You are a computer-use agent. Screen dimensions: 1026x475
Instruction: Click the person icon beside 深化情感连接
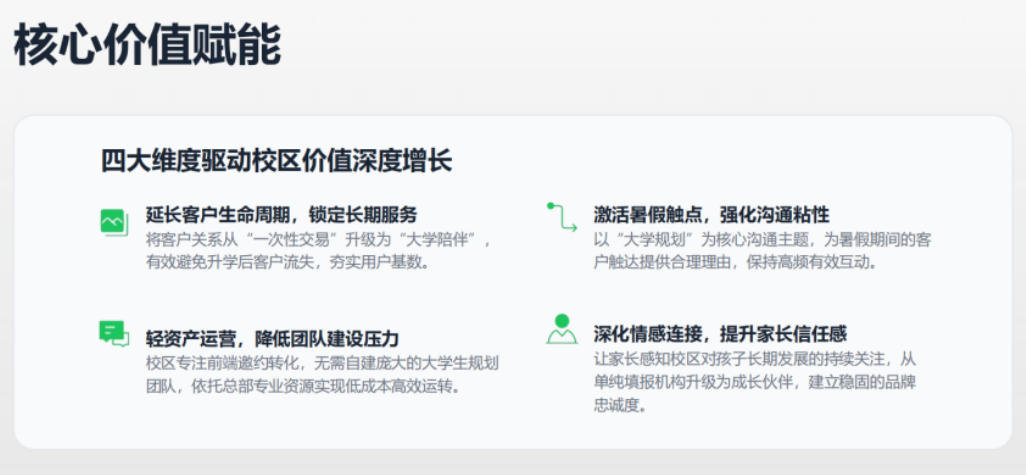561,329
